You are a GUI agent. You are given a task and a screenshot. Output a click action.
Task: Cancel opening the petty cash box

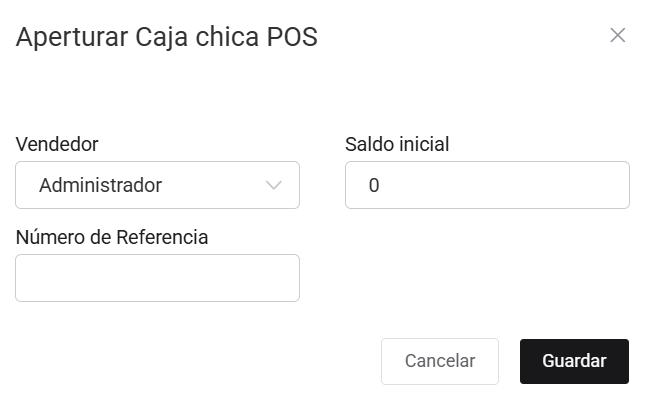tap(439, 361)
